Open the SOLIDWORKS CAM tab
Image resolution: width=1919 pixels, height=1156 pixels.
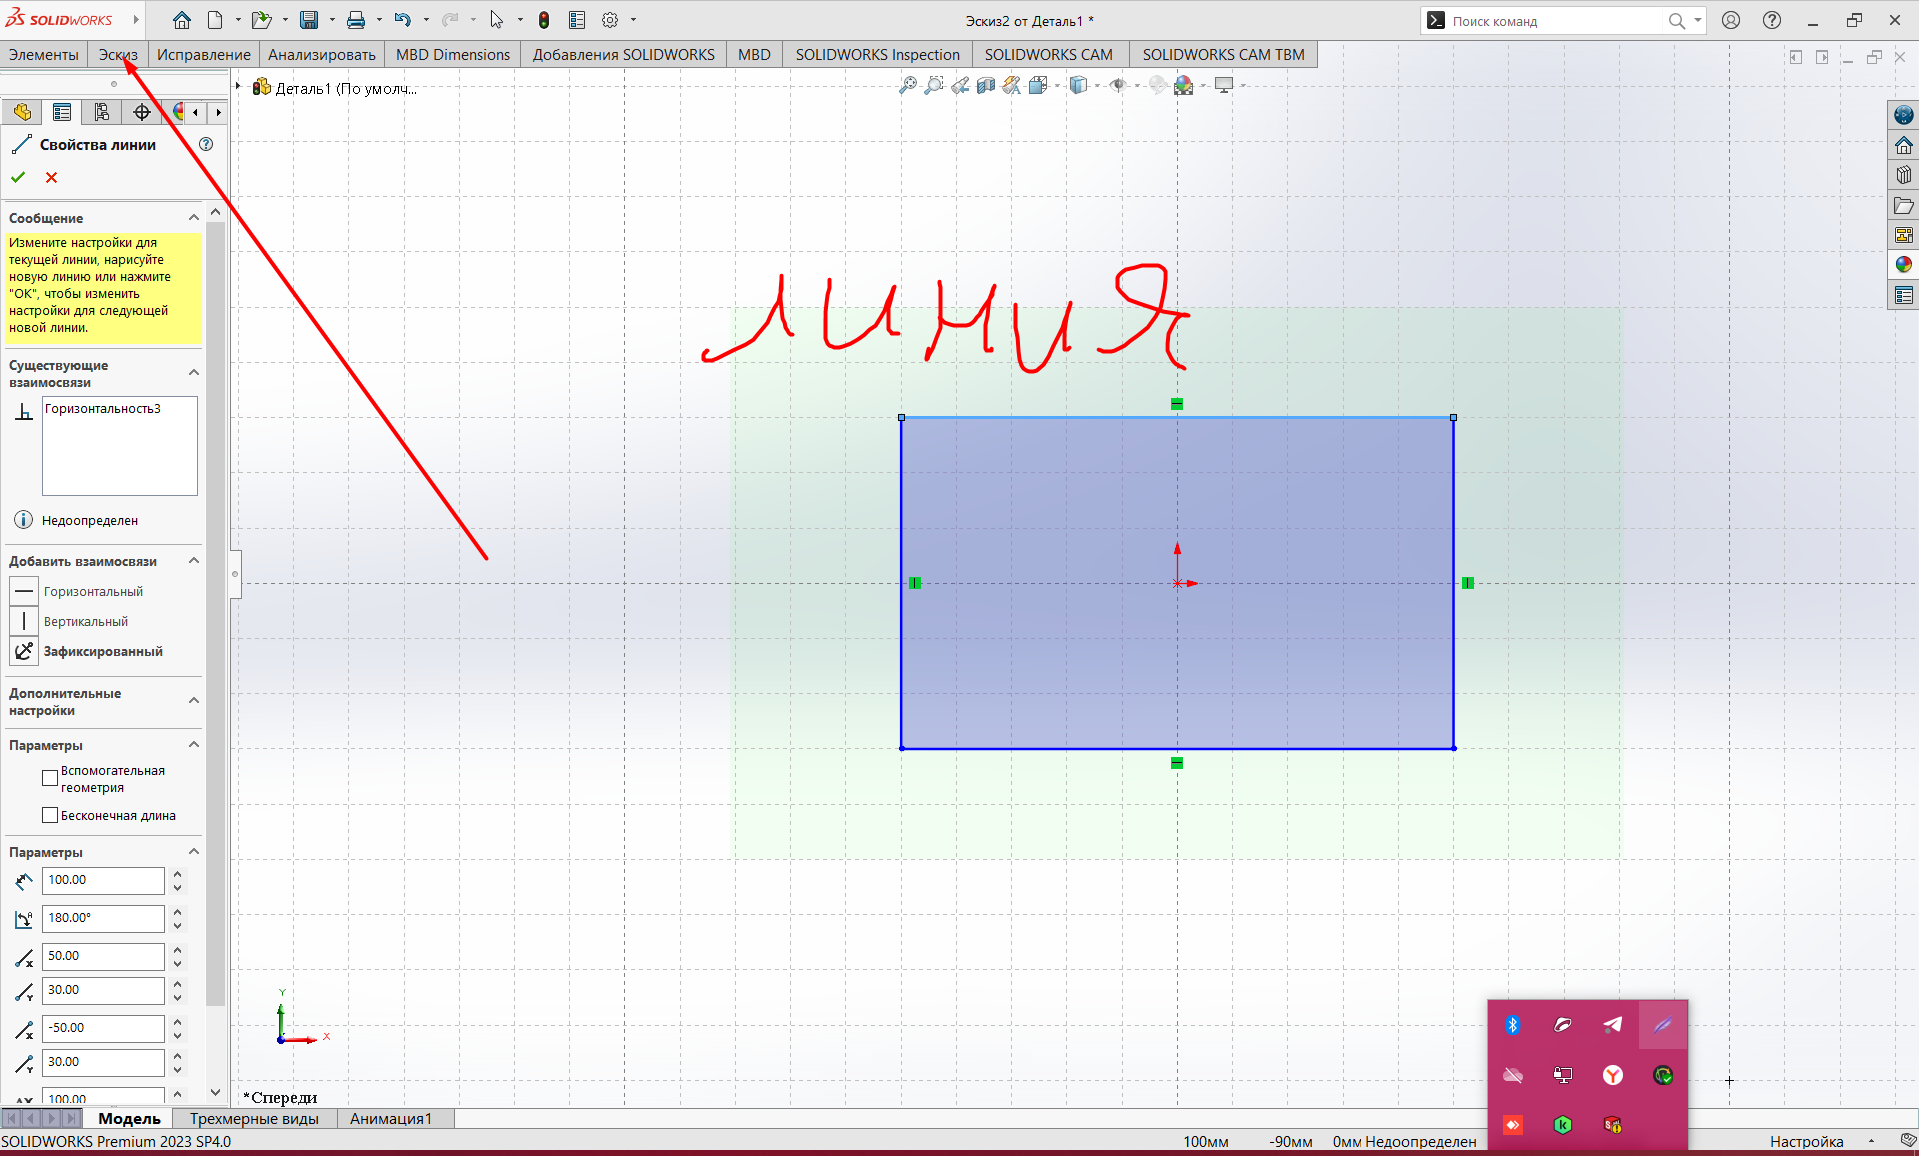pyautogui.click(x=1048, y=54)
